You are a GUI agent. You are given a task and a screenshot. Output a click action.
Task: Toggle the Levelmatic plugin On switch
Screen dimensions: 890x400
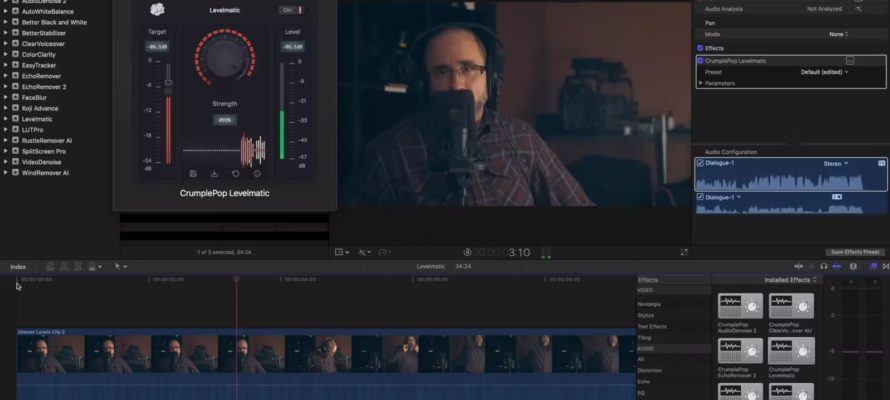(291, 10)
